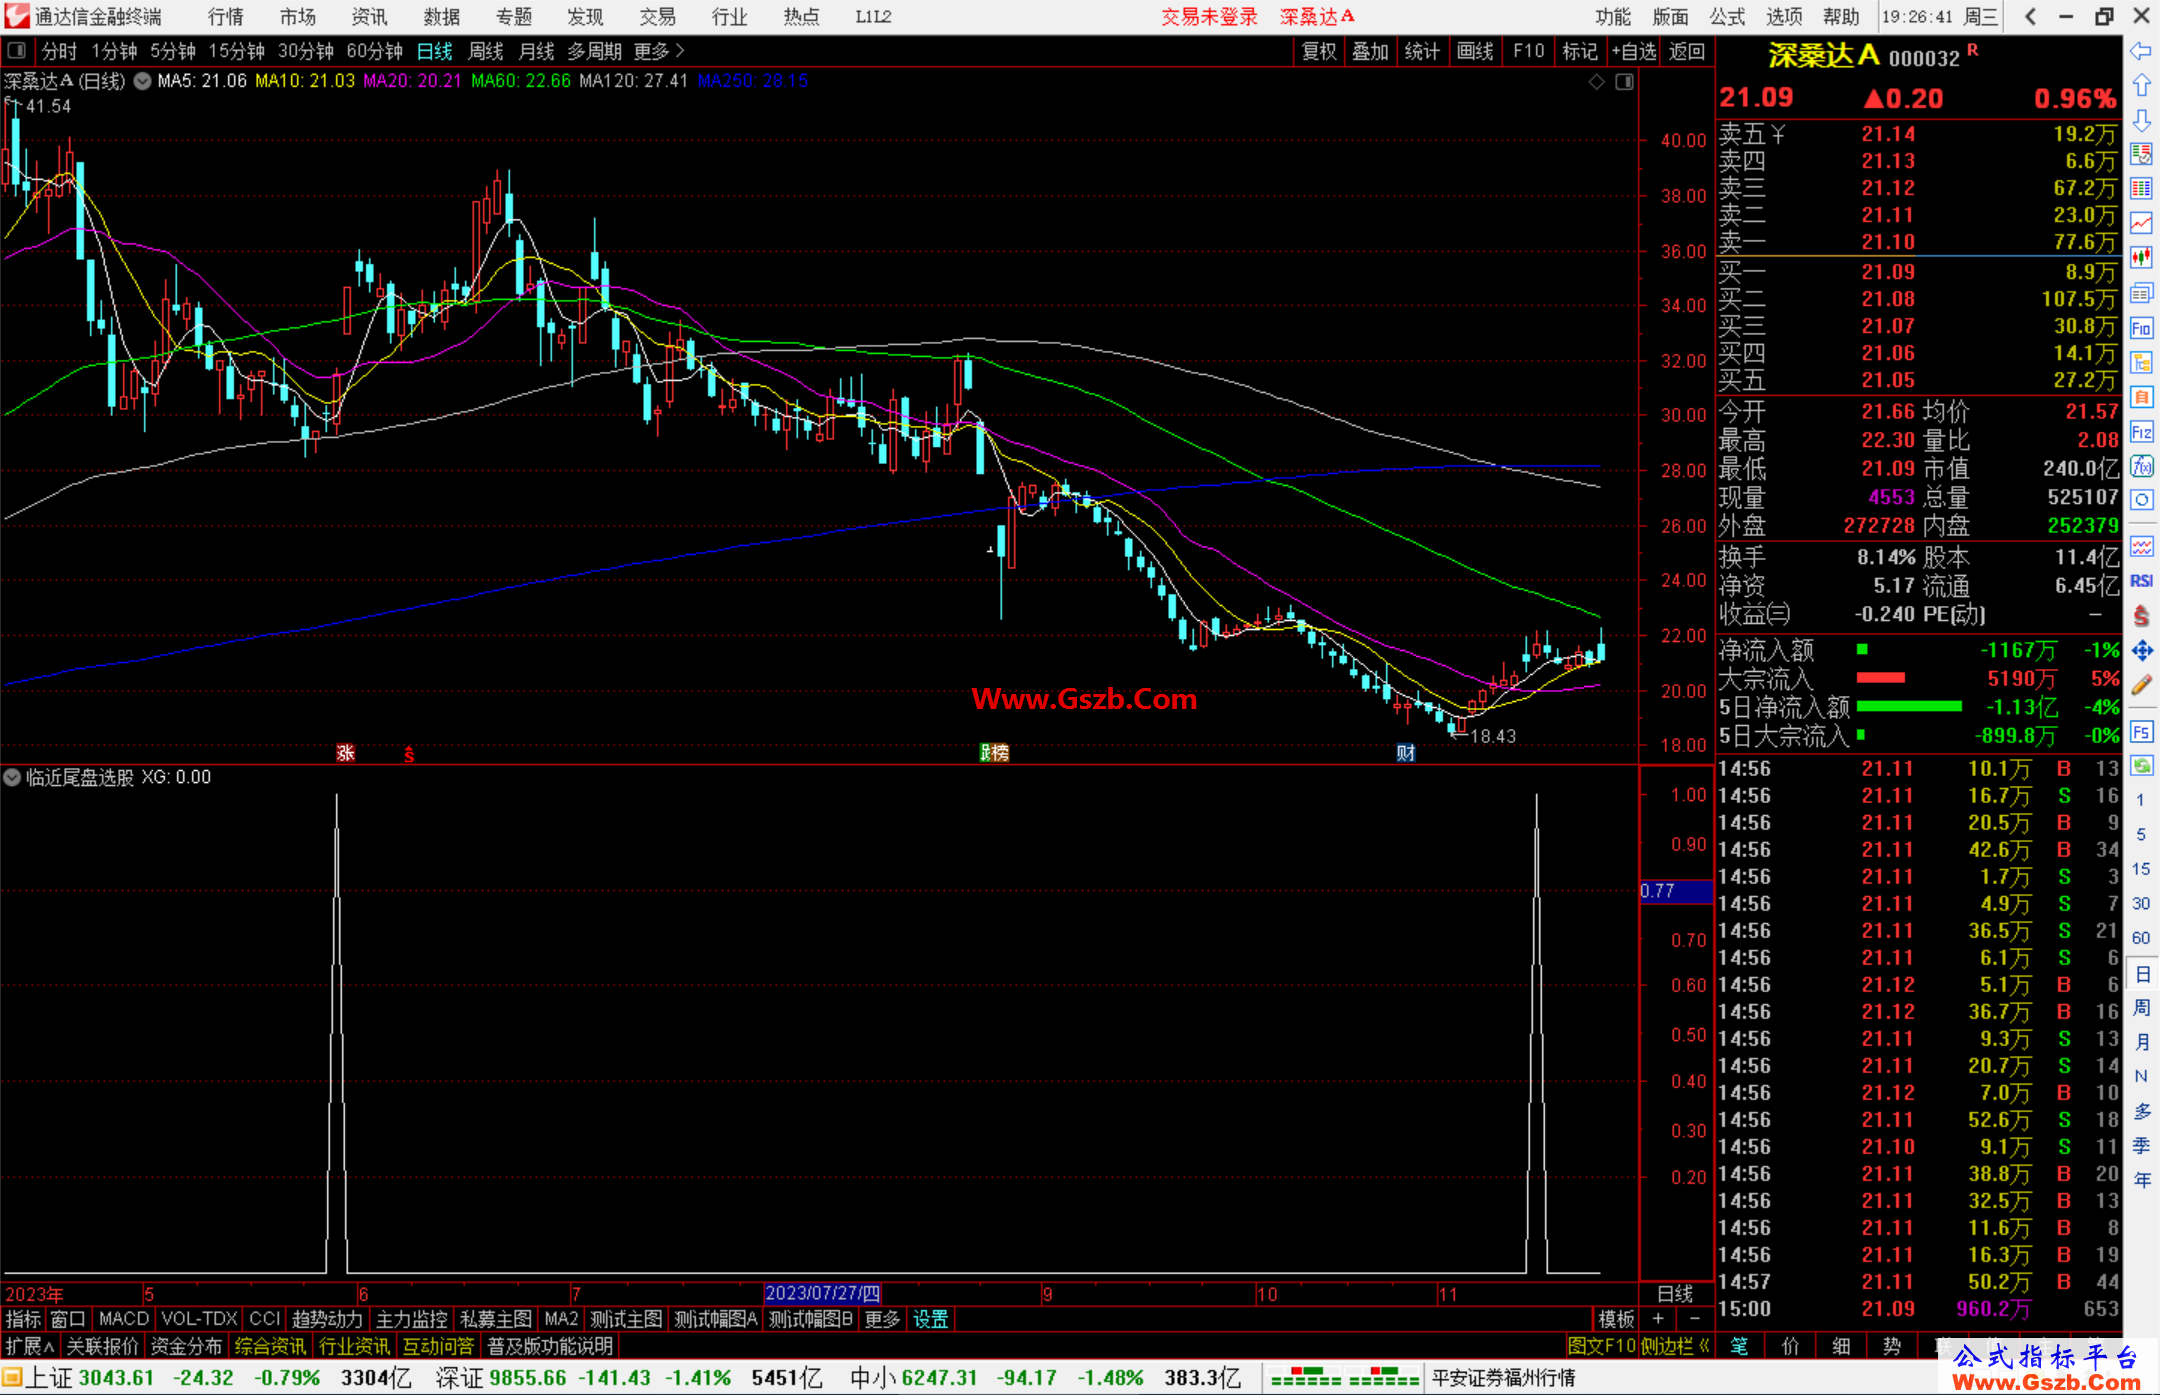Switch to 60-minute period in sidebar
Screen dimensions: 2160x1395
click(2141, 938)
